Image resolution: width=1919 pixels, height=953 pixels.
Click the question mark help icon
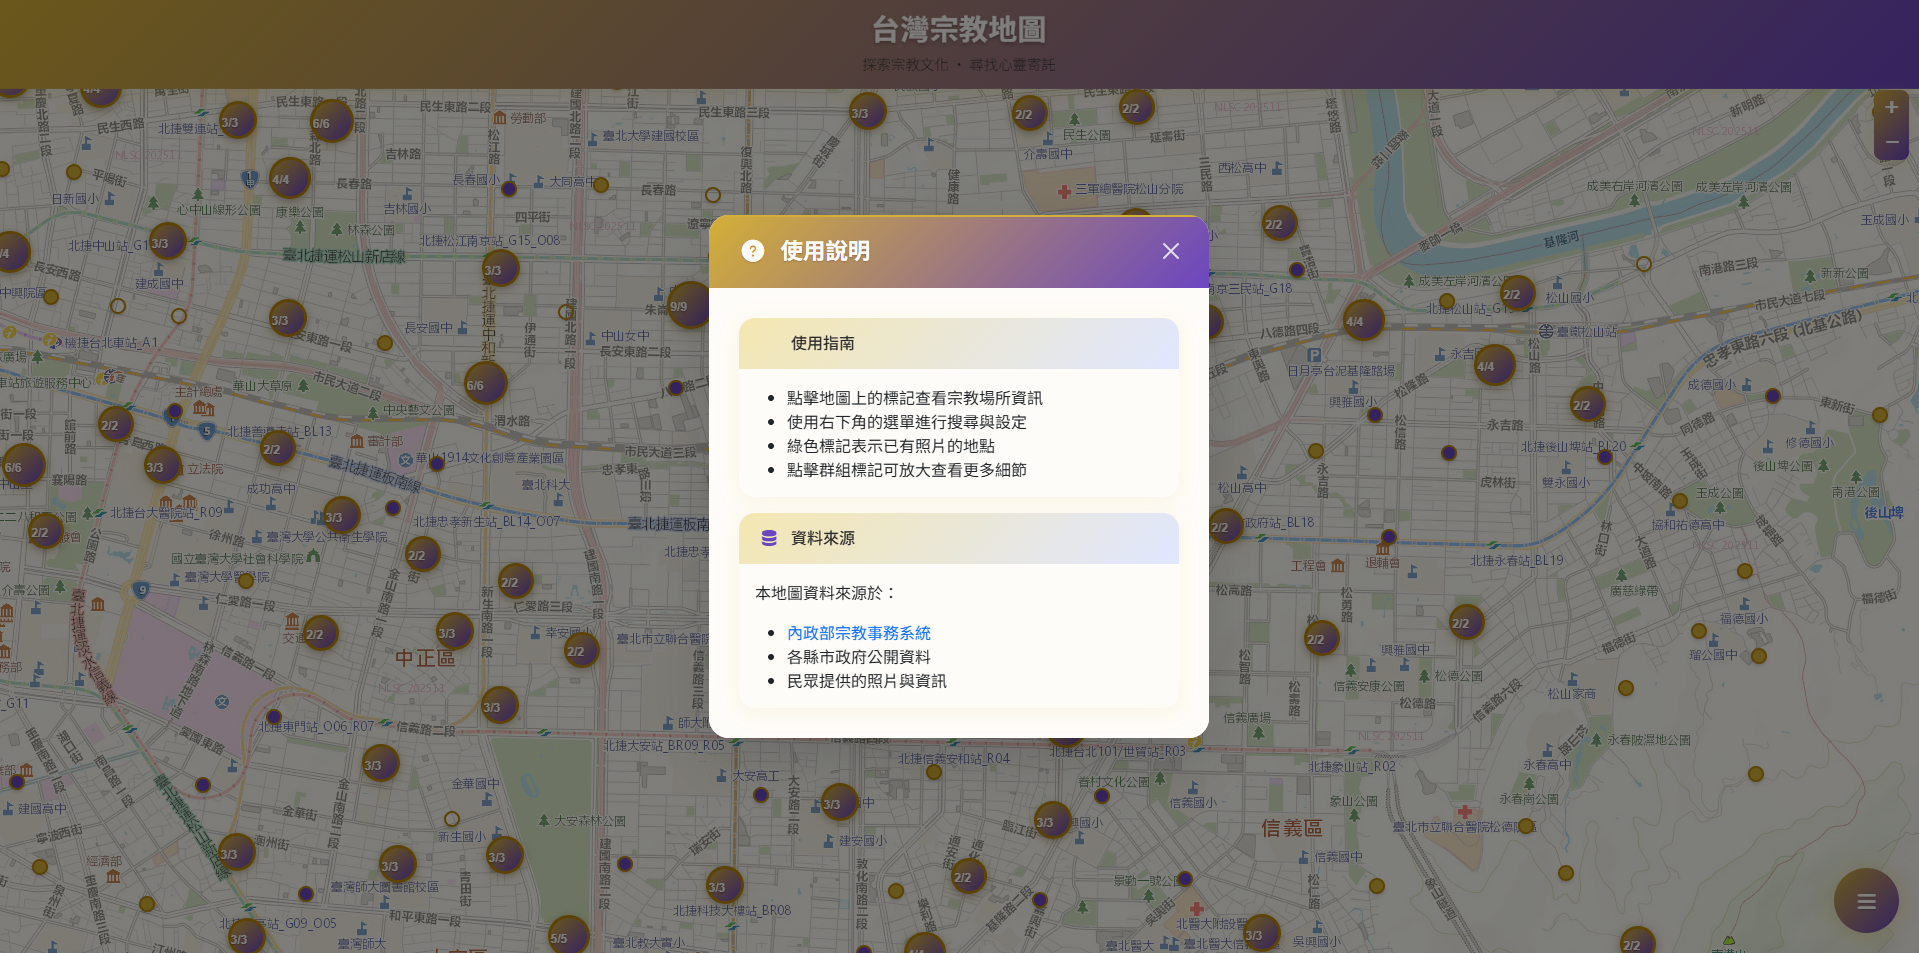pos(753,251)
